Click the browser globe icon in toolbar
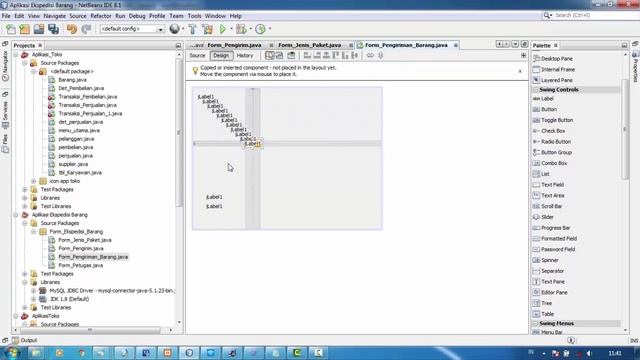The width and height of the screenshot is (640, 360). pos(174,29)
